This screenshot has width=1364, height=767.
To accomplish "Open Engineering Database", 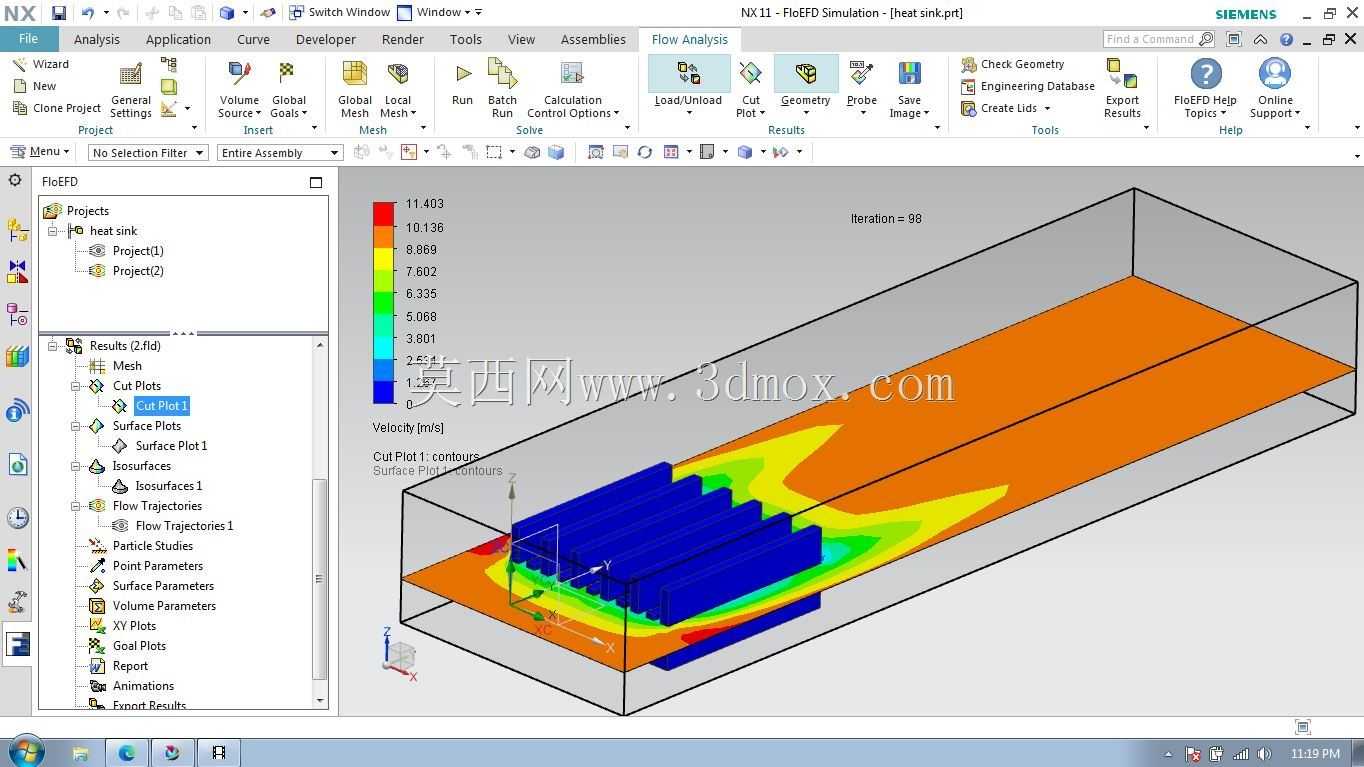I will coord(1028,86).
